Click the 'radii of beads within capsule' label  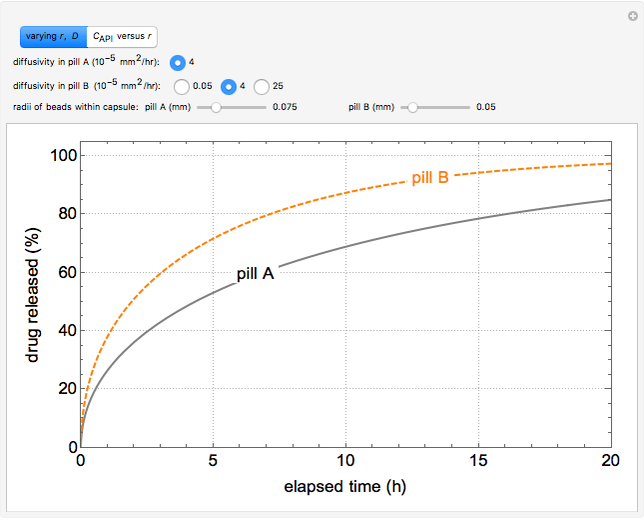click(x=76, y=107)
